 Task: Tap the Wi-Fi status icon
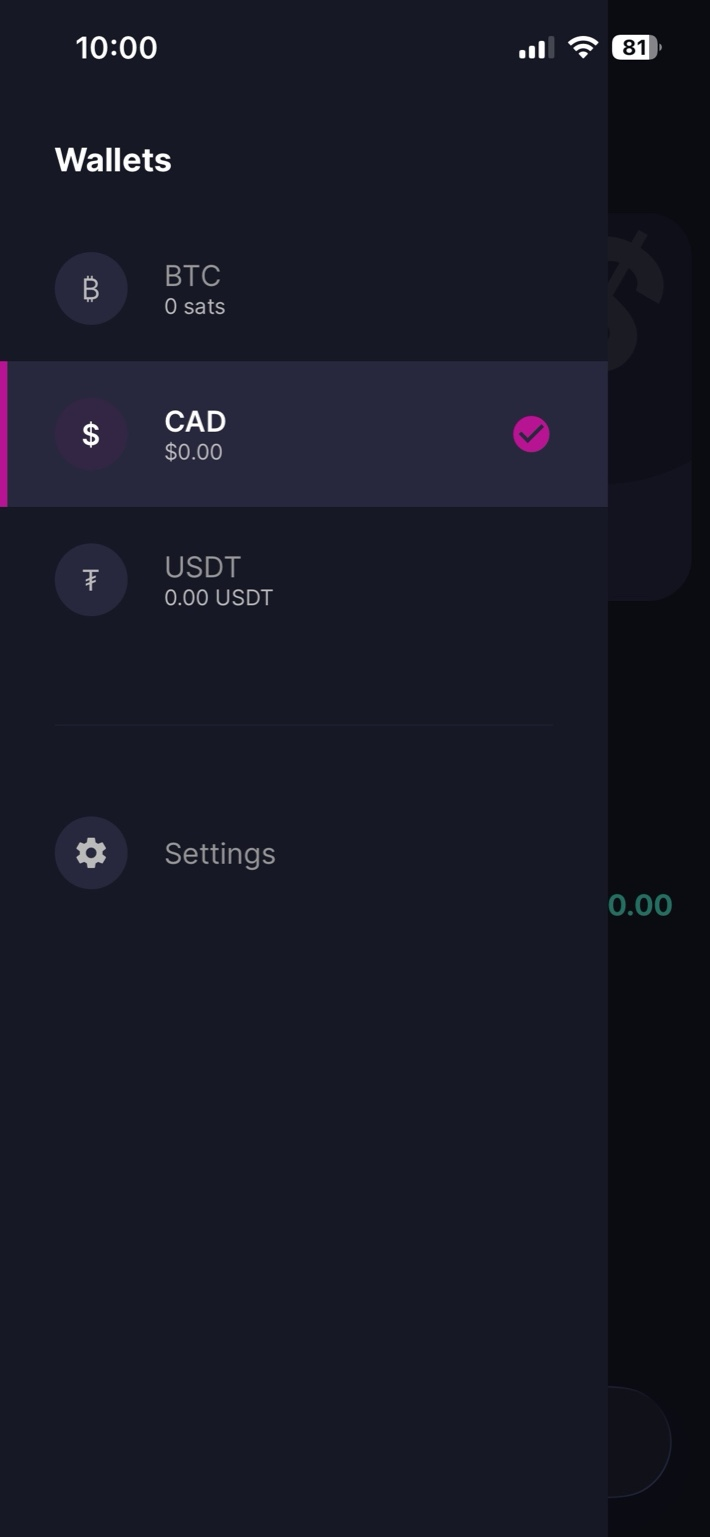582,47
